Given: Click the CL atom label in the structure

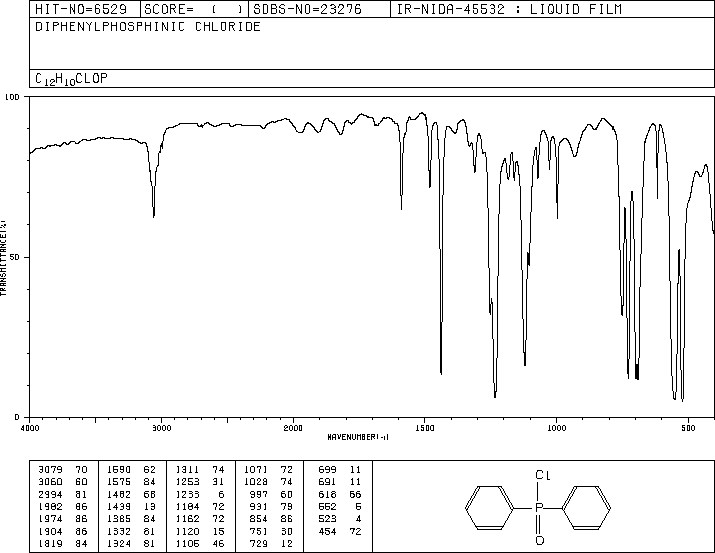Looking at the screenshot, I should (x=543, y=475).
